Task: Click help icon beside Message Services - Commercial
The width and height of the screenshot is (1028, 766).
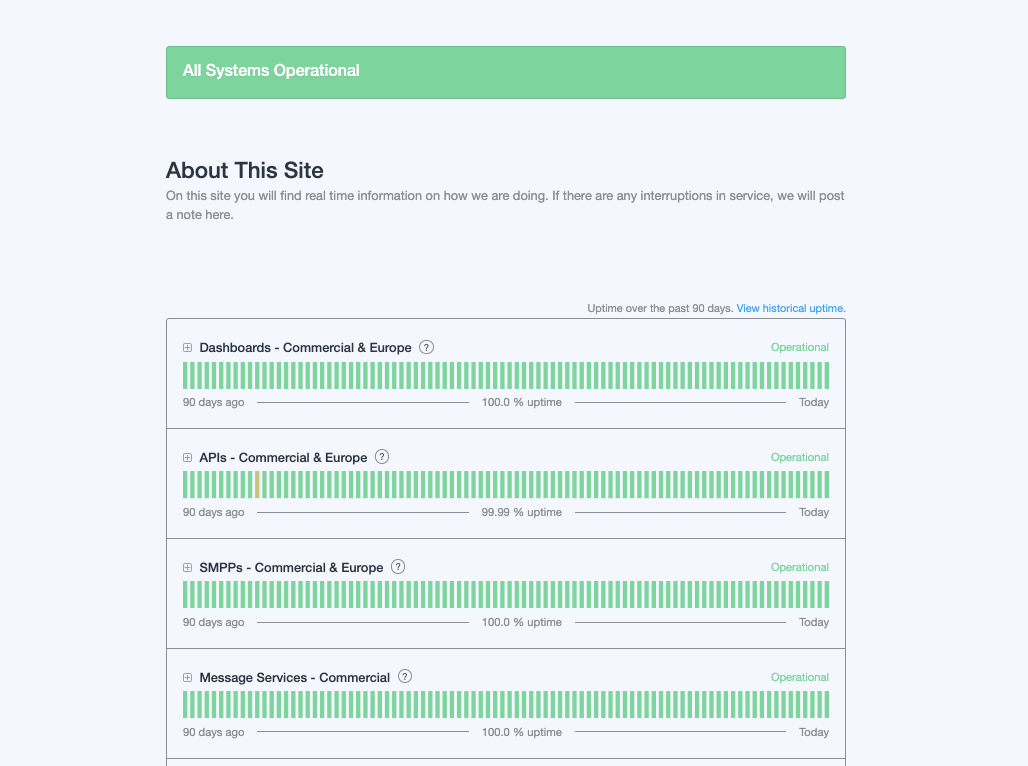Action: point(405,677)
